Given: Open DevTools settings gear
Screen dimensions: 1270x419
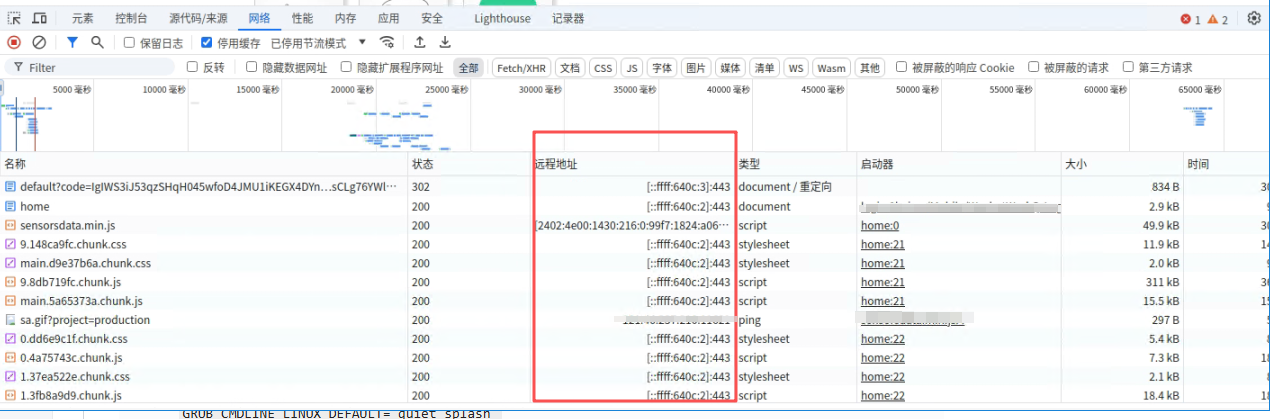Looking at the screenshot, I should pos(1254,18).
